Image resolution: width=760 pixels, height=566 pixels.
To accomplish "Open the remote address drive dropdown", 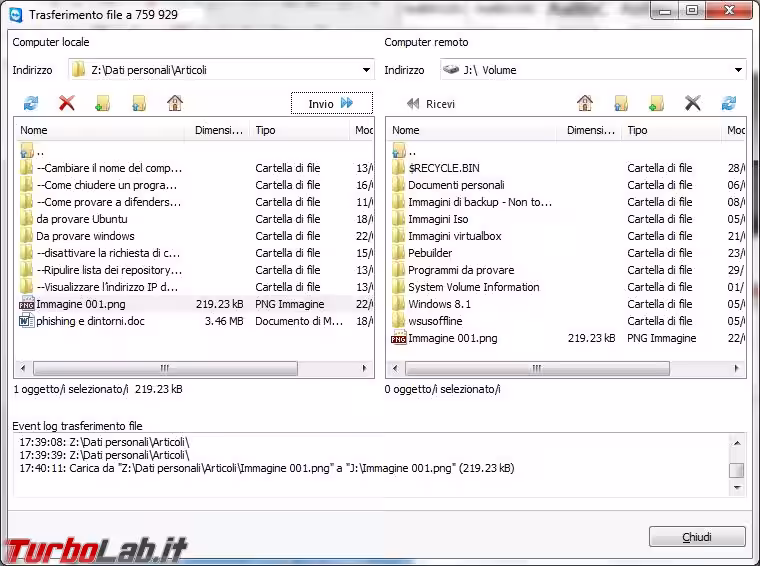I will tap(738, 70).
